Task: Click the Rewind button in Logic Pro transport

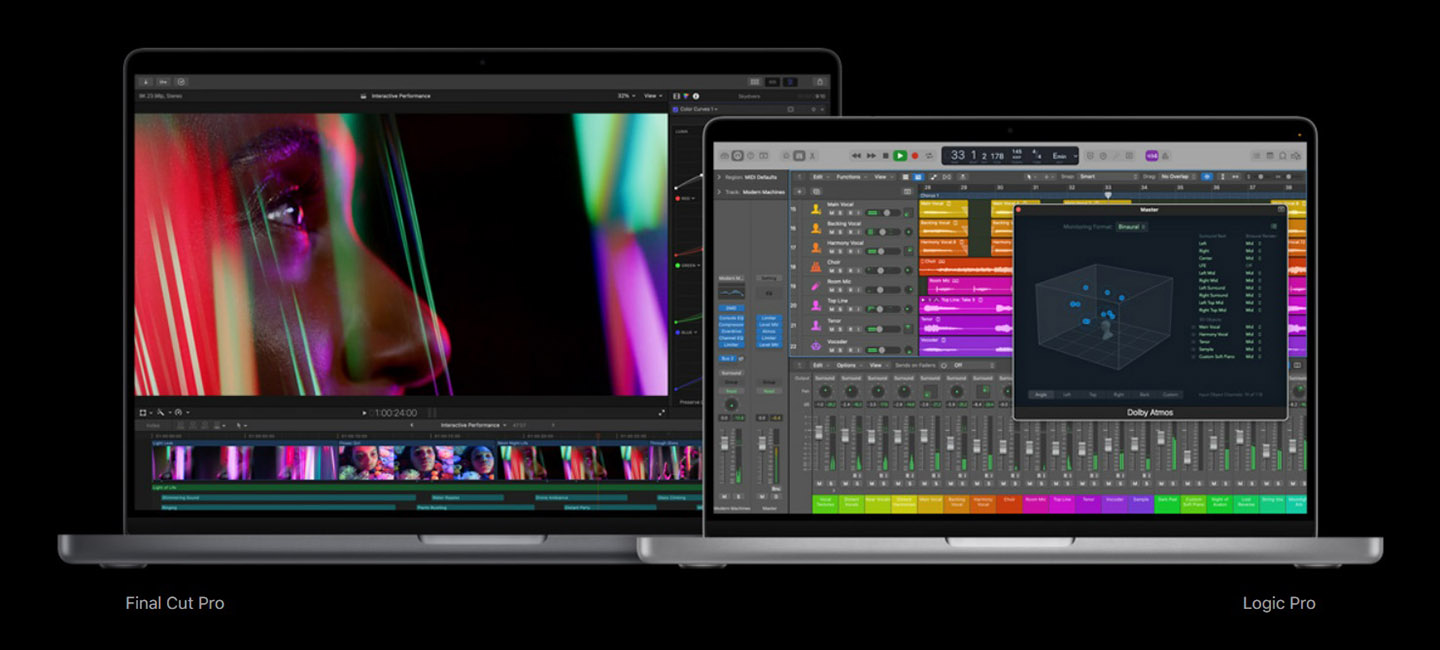Action: point(857,156)
